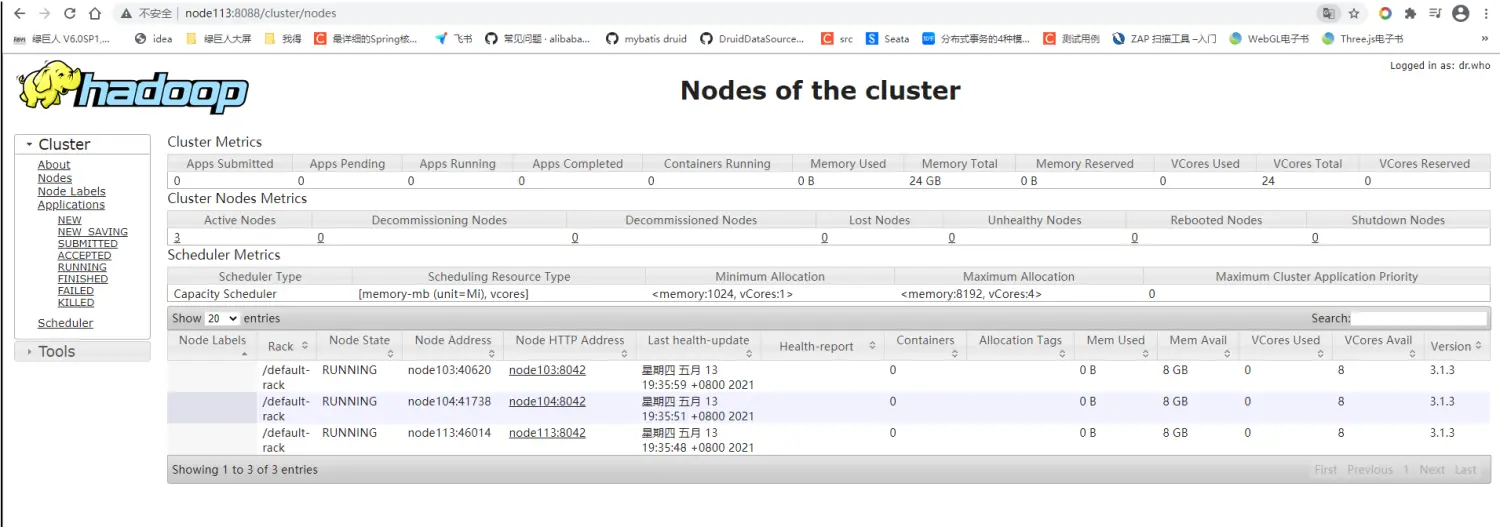
Task: Select Node Labels in the Cluster menu
Action: pyautogui.click(x=71, y=191)
